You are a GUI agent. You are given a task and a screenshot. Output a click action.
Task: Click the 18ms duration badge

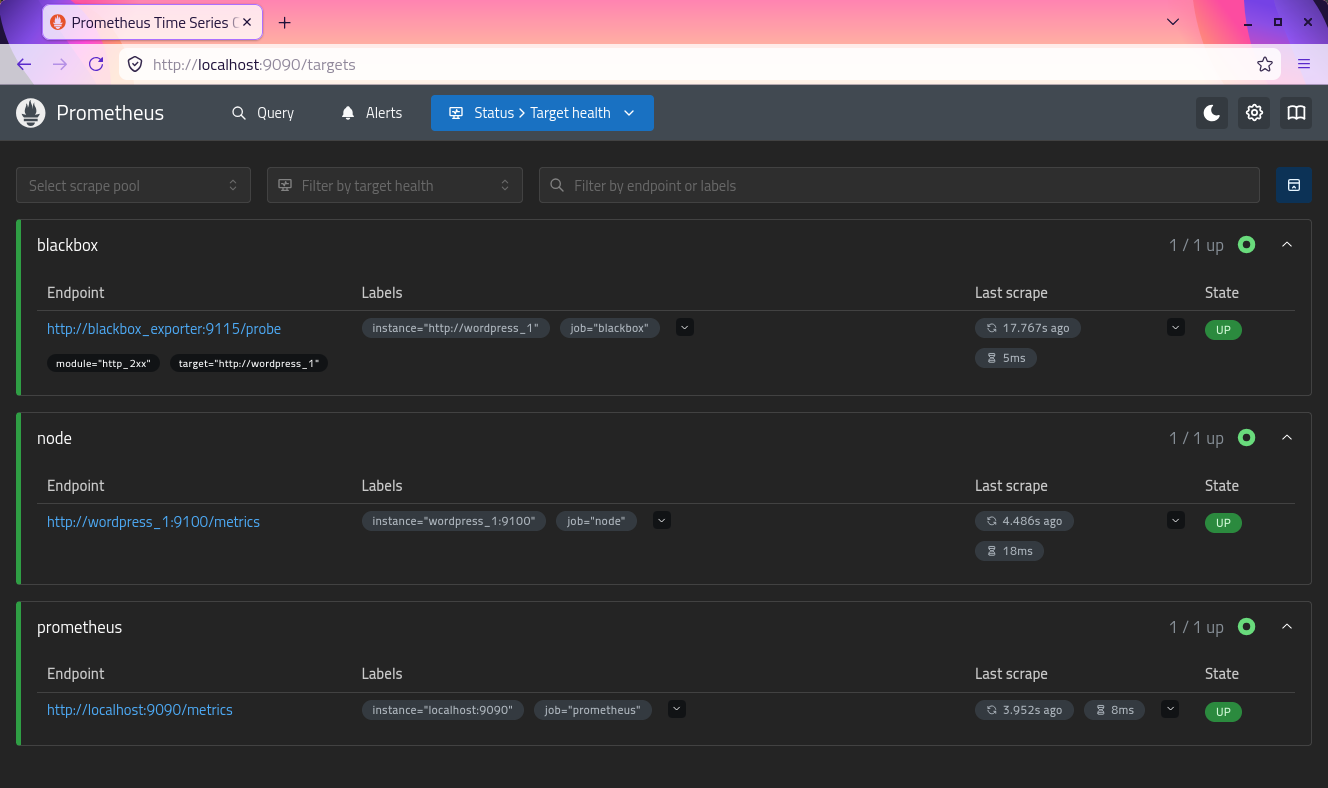[x=1009, y=551]
